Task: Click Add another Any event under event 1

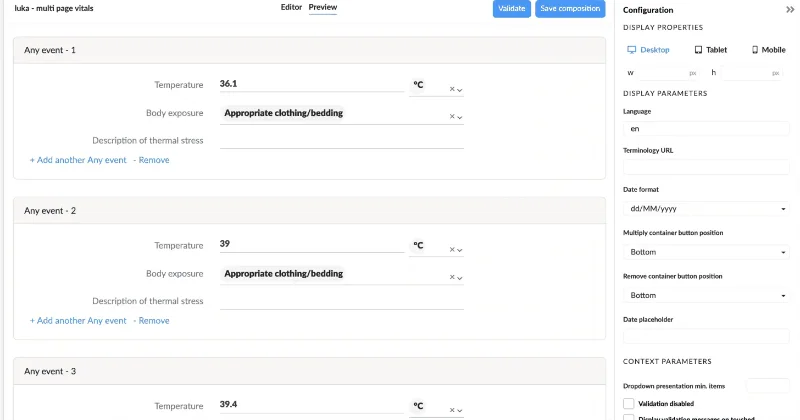Action: coord(78,160)
